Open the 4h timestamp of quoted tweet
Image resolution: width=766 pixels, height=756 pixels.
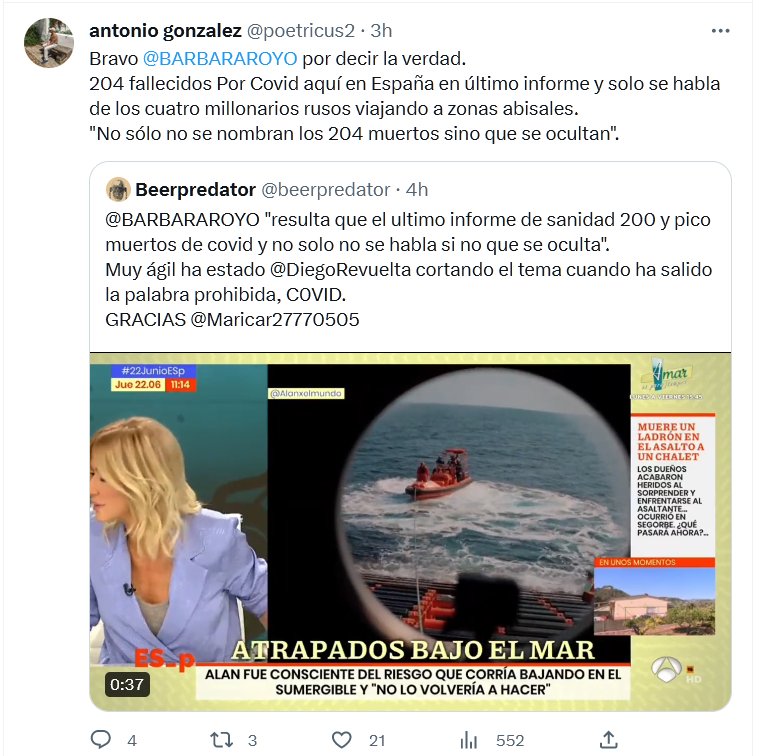(417, 189)
